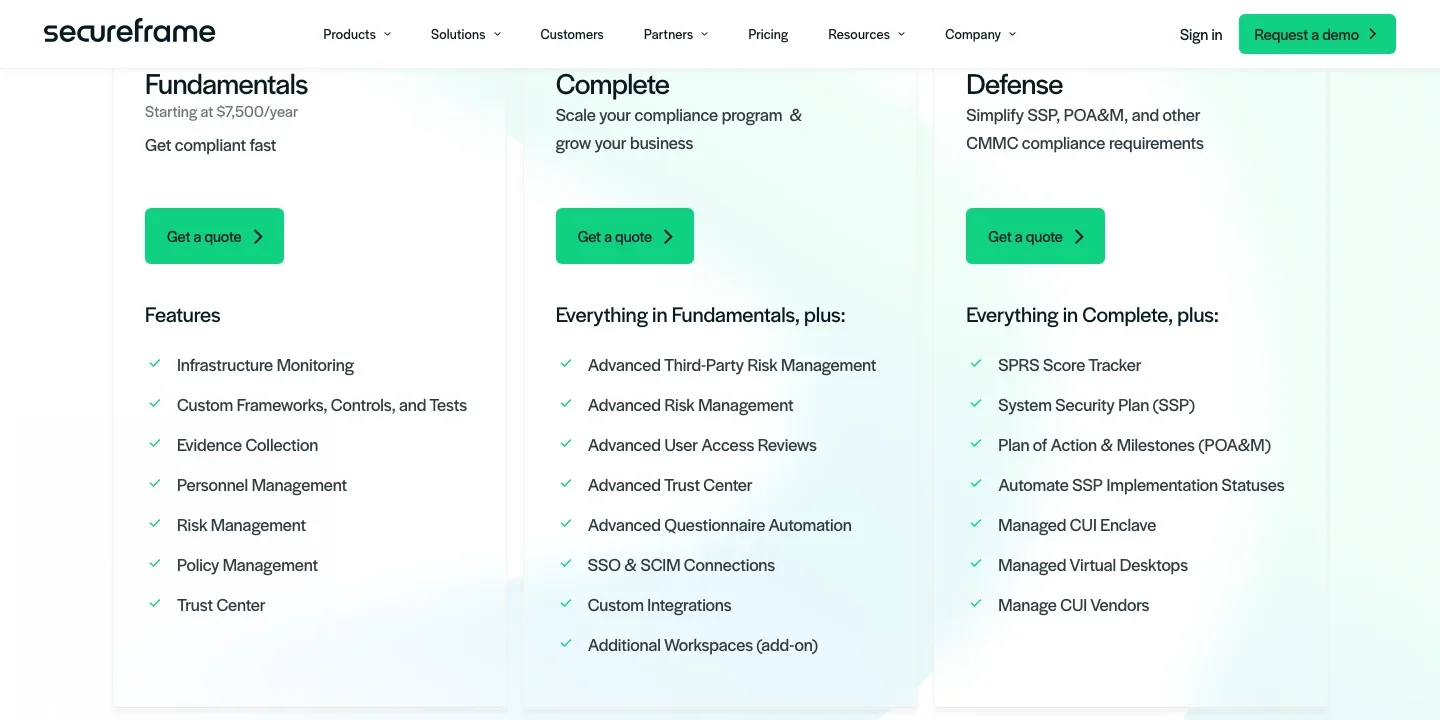The height and width of the screenshot is (720, 1440).
Task: Click the Secureframe logo
Action: tap(129, 32)
